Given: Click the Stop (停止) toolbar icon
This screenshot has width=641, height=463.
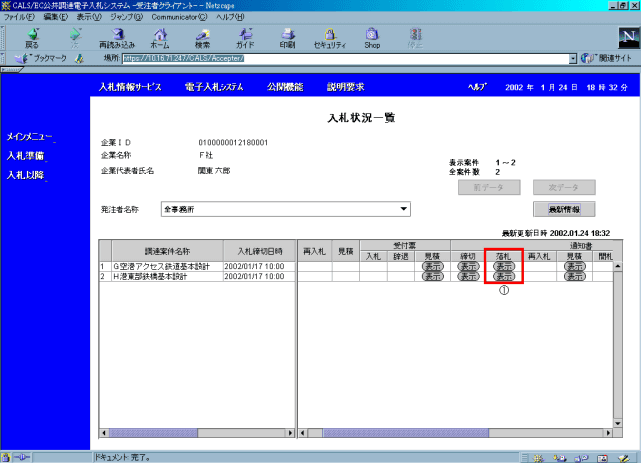Looking at the screenshot, I should 415,38.
